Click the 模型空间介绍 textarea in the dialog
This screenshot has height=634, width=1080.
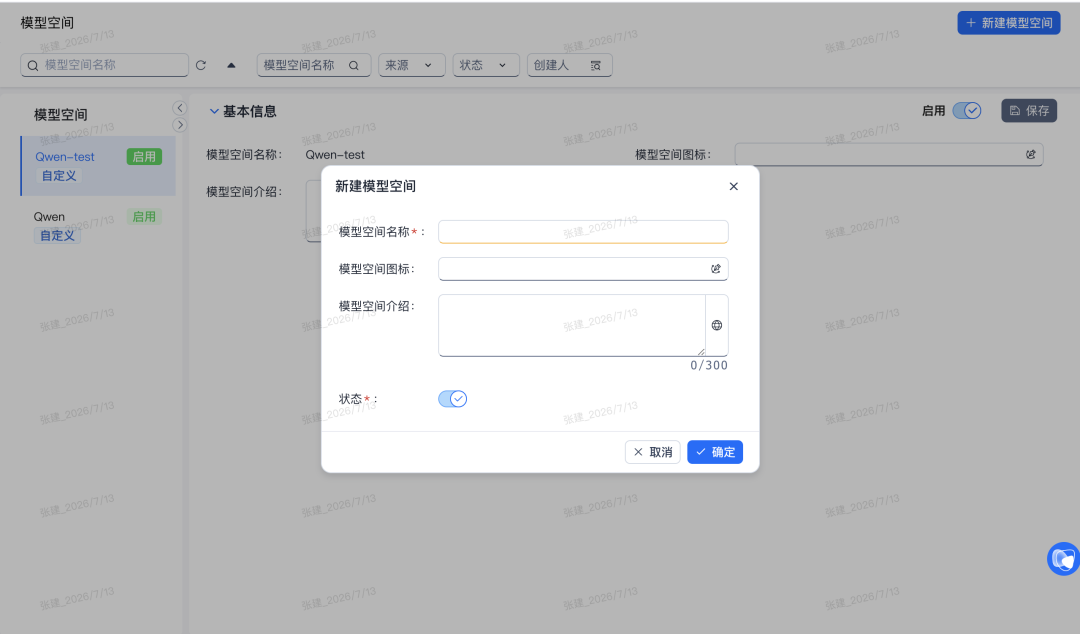point(572,325)
